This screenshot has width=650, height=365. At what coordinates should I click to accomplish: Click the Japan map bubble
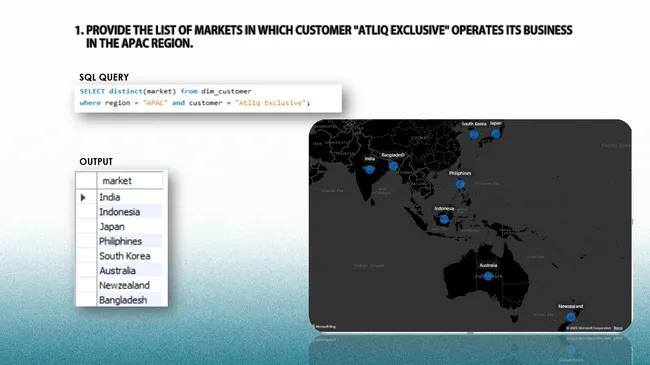(x=496, y=134)
